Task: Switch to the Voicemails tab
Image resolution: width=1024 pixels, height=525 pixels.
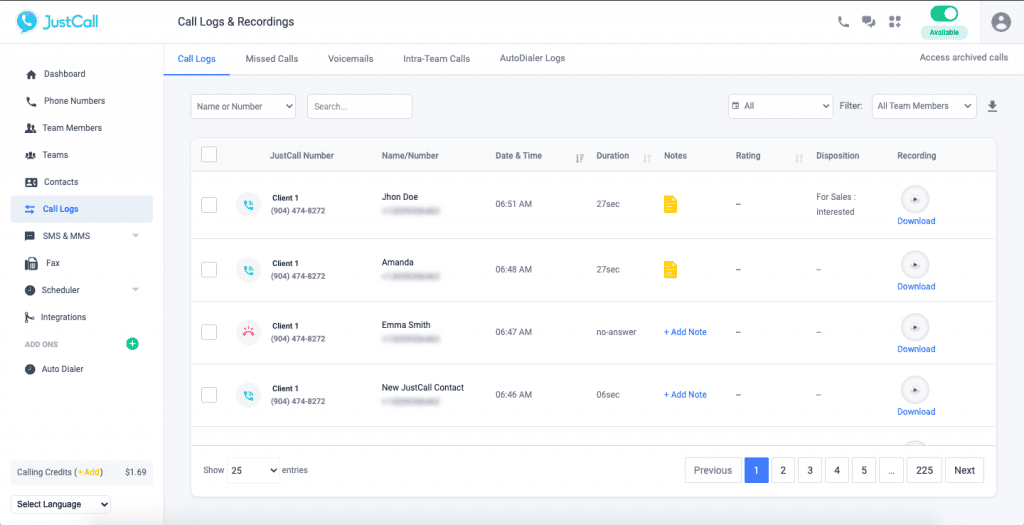Action: 351,58
